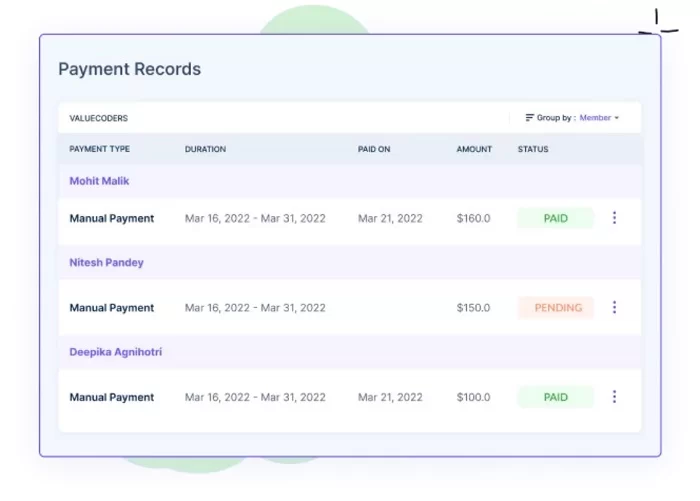700x501 pixels.
Task: Sort by Duration column header
Action: (205, 149)
